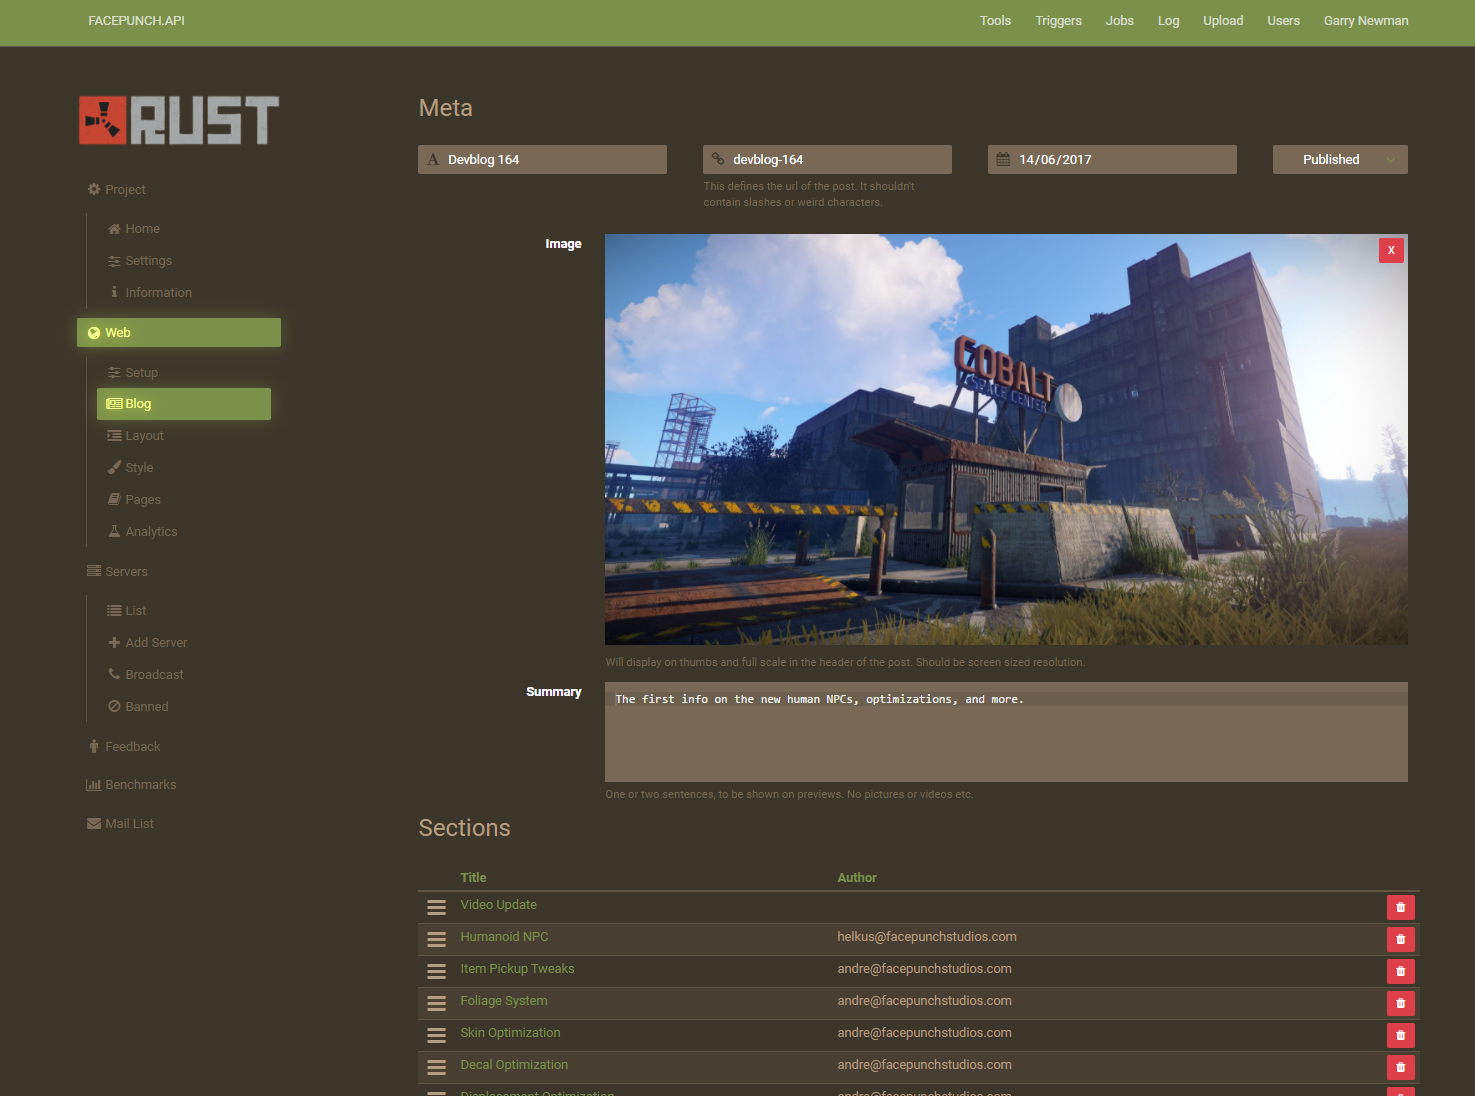Open the Skin Optimization section

510,1033
